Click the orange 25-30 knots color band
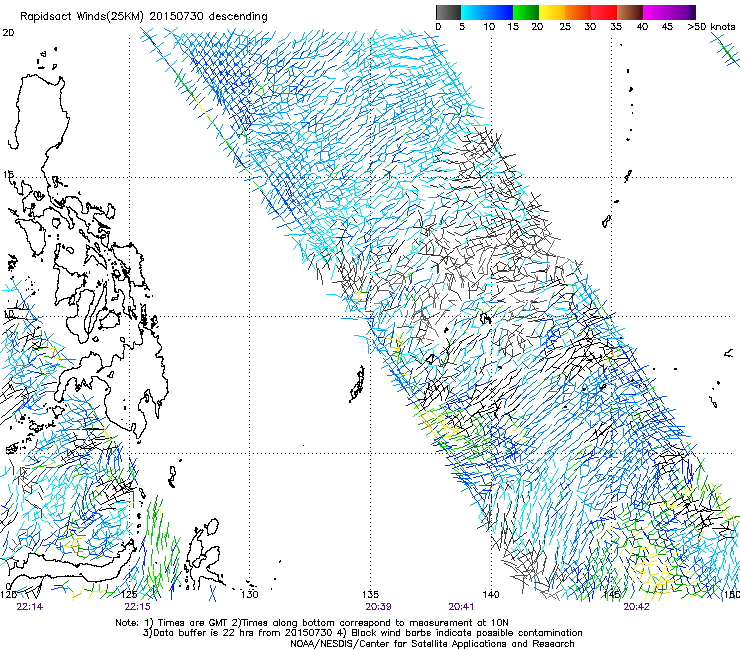This screenshot has height=650, width=740. point(578,12)
